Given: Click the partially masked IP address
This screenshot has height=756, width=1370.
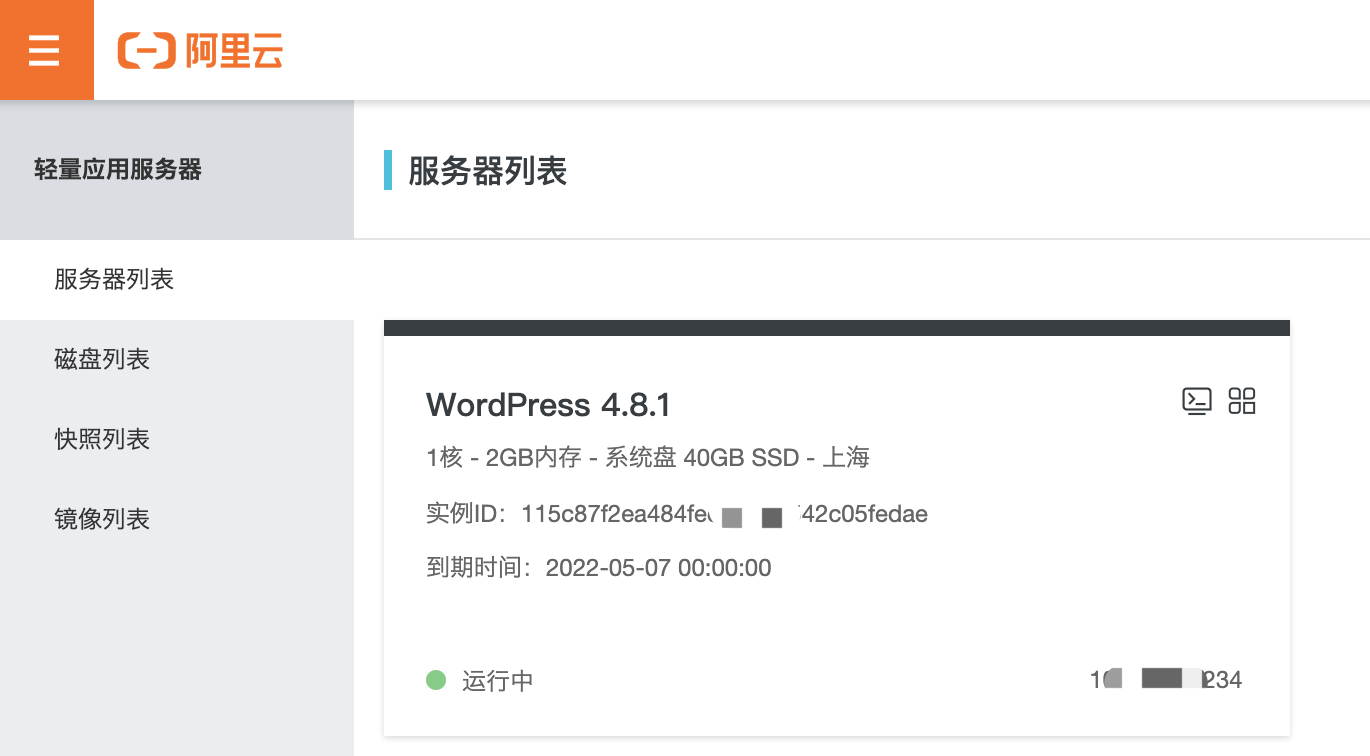Looking at the screenshot, I should (x=1166, y=680).
